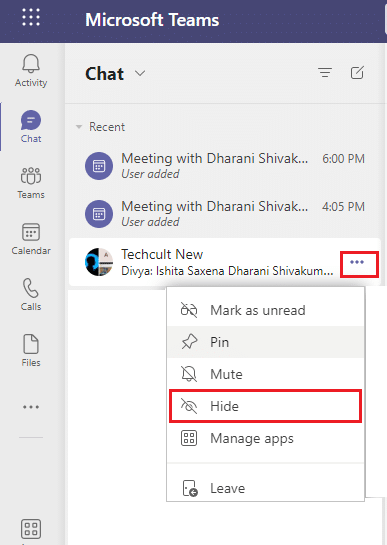Screen dimensions: 387x545
Task: Choose Mute from context menu
Action: click(266, 374)
